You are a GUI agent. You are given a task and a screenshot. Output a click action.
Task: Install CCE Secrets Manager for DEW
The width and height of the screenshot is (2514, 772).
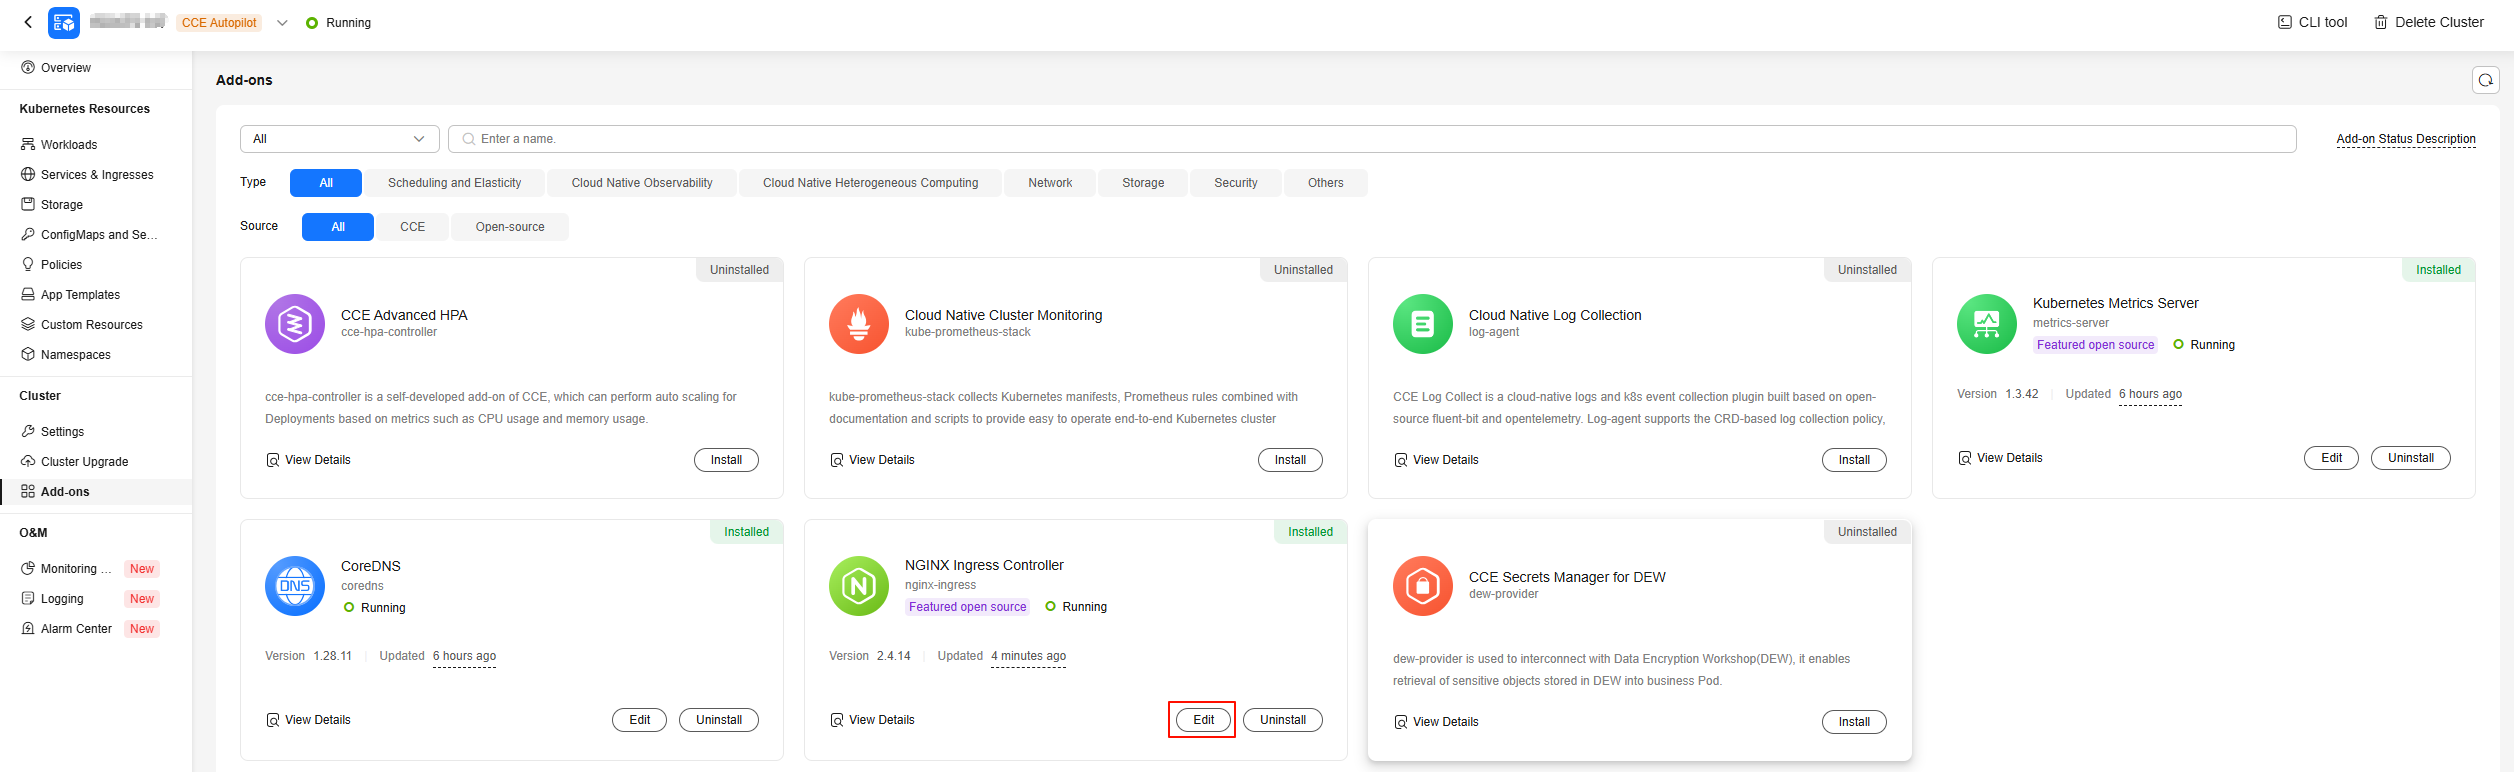pyautogui.click(x=1854, y=722)
